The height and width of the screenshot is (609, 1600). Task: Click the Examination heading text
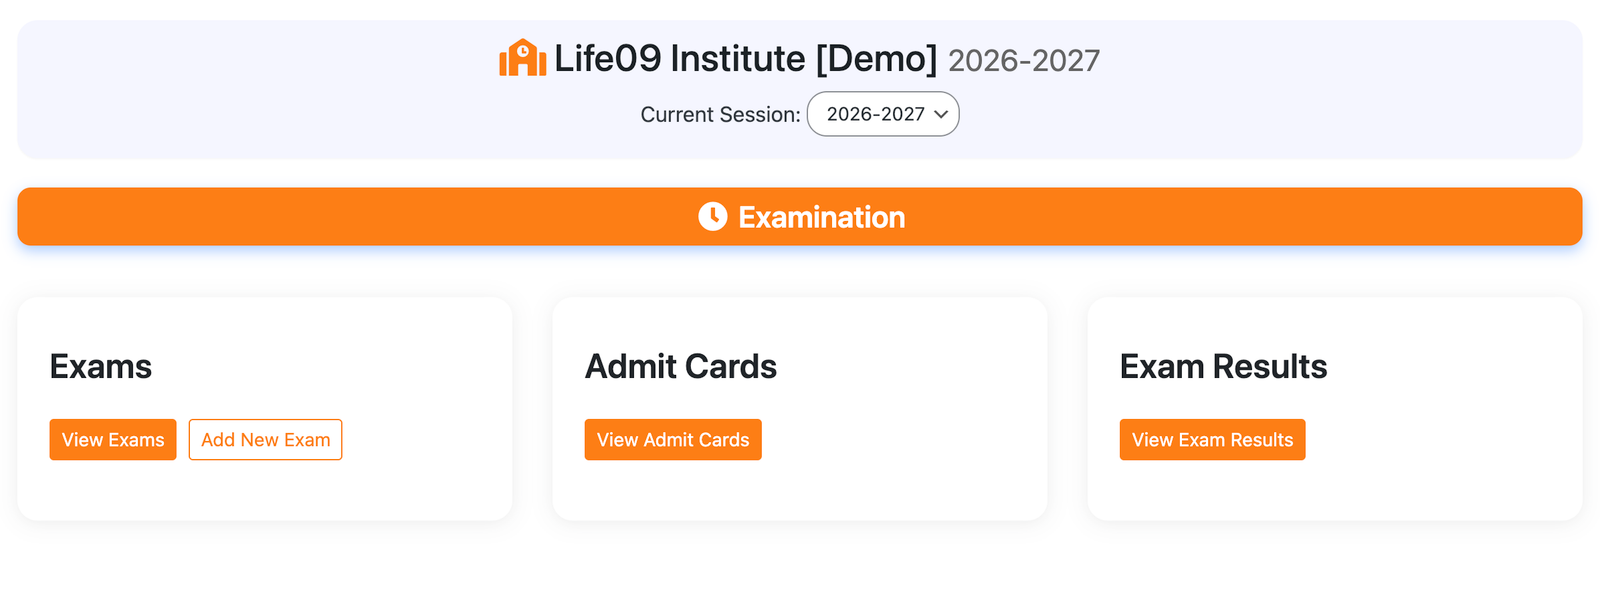point(822,217)
